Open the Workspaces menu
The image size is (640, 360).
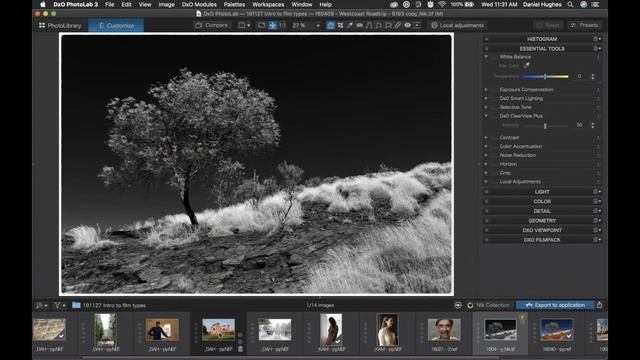coord(268,4)
